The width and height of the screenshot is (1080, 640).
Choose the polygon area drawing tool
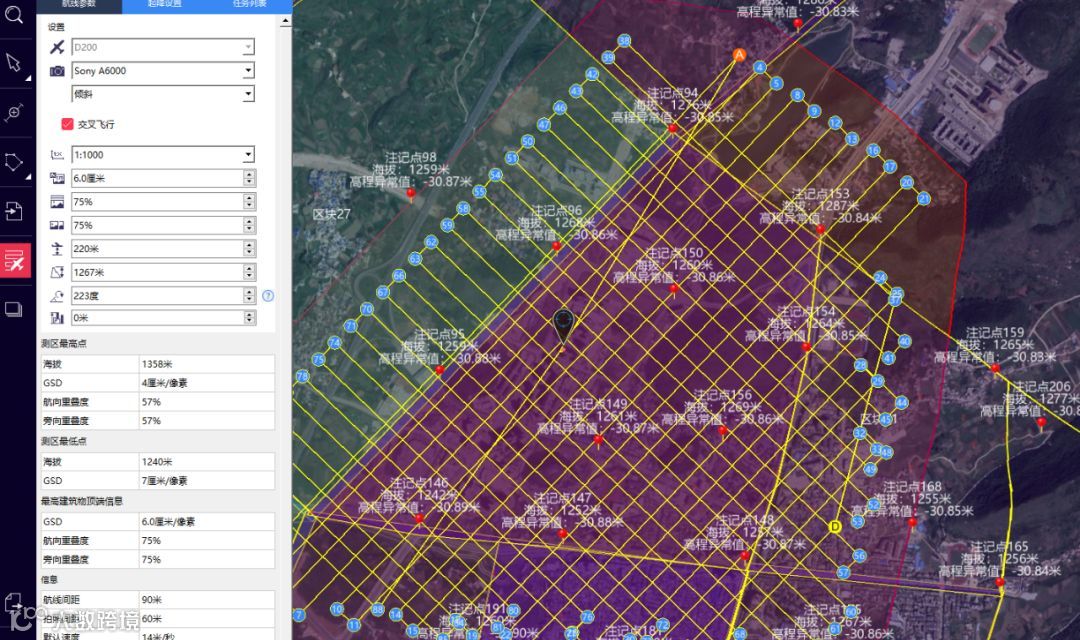tap(14, 162)
